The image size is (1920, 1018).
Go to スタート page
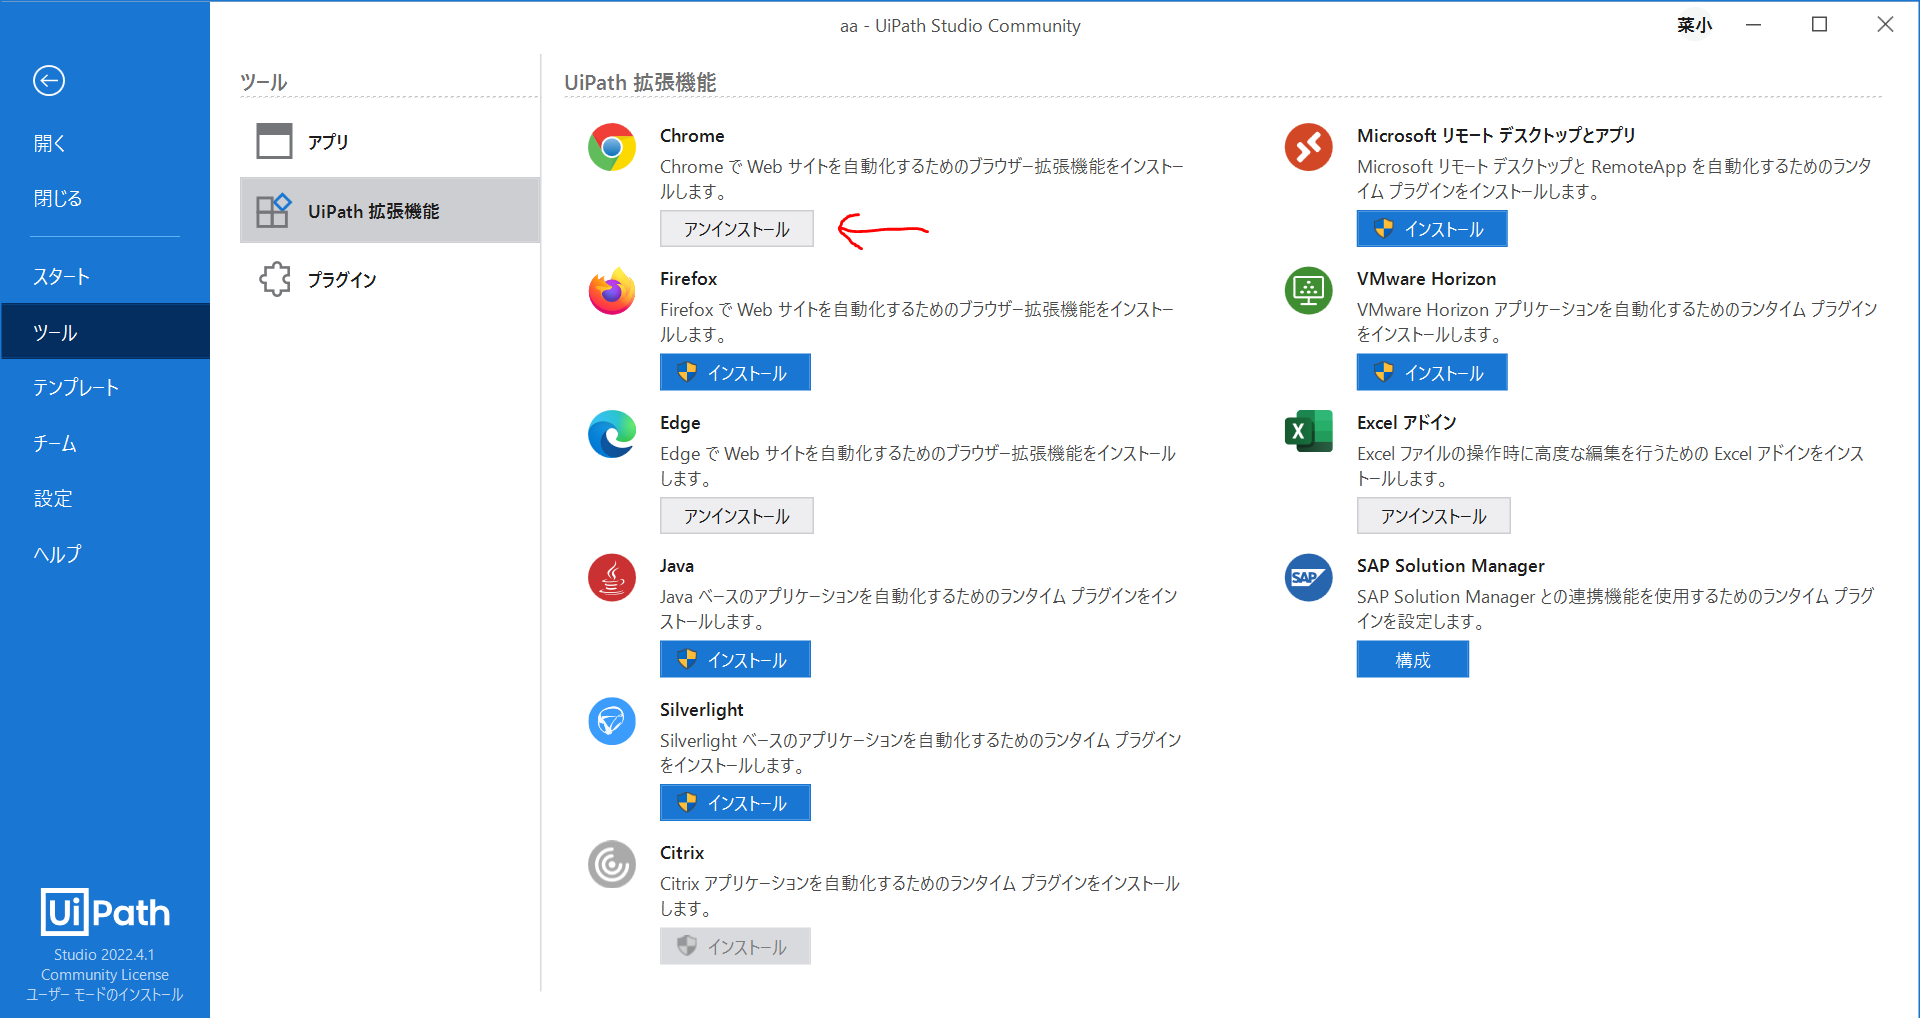click(x=105, y=276)
